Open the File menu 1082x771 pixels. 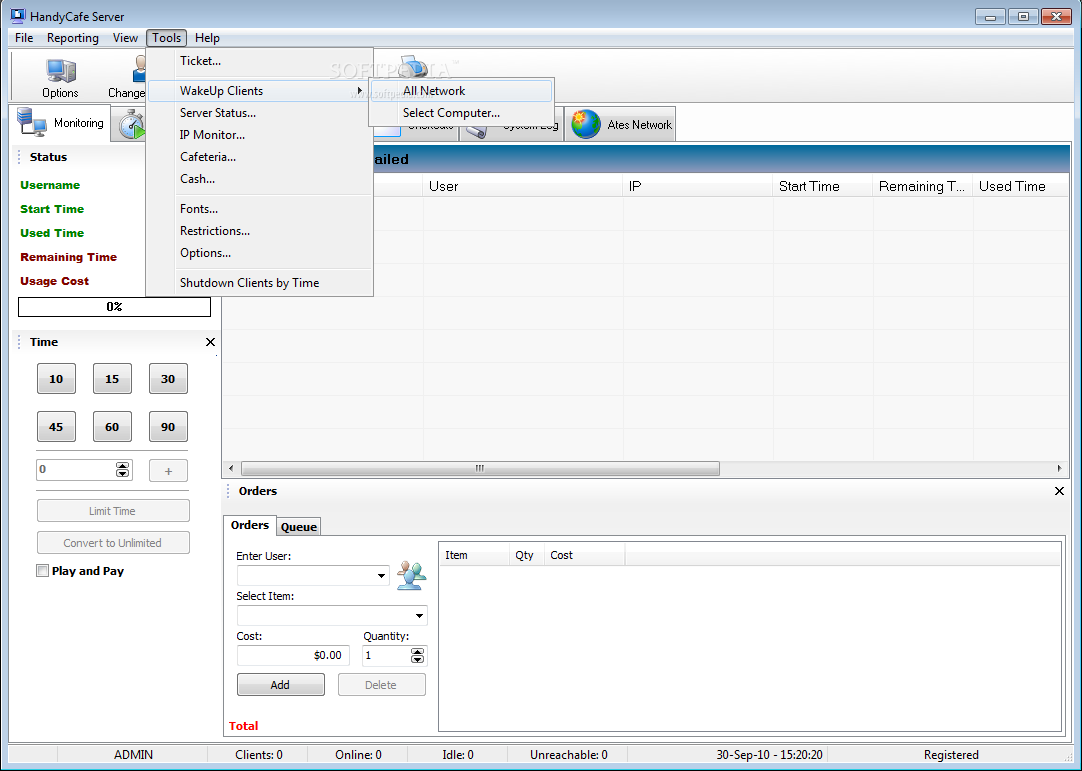pyautogui.click(x=24, y=38)
